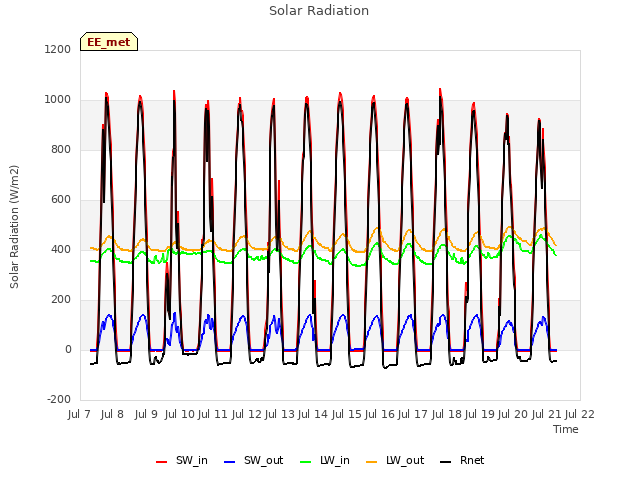
Task: Click the 0 y-axis tick label
Action: click(68, 350)
